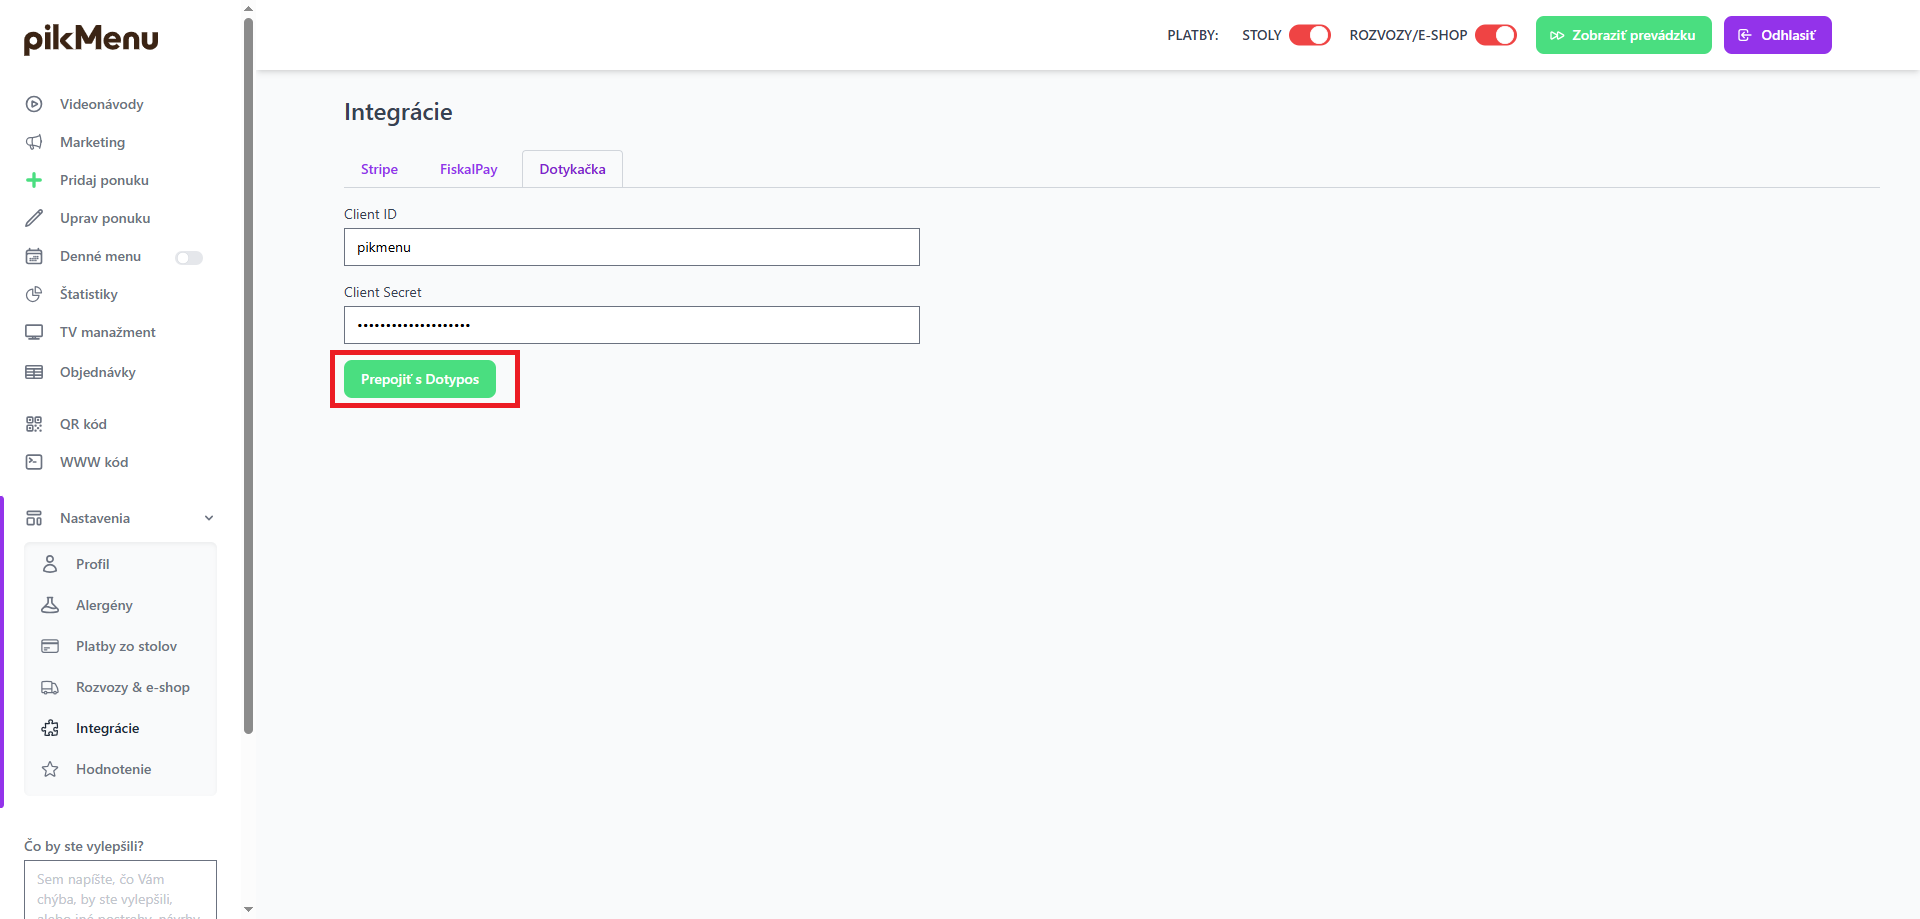Viewport: 1920px width, 919px height.
Task: Open the FiskalPay tab
Action: [468, 169]
